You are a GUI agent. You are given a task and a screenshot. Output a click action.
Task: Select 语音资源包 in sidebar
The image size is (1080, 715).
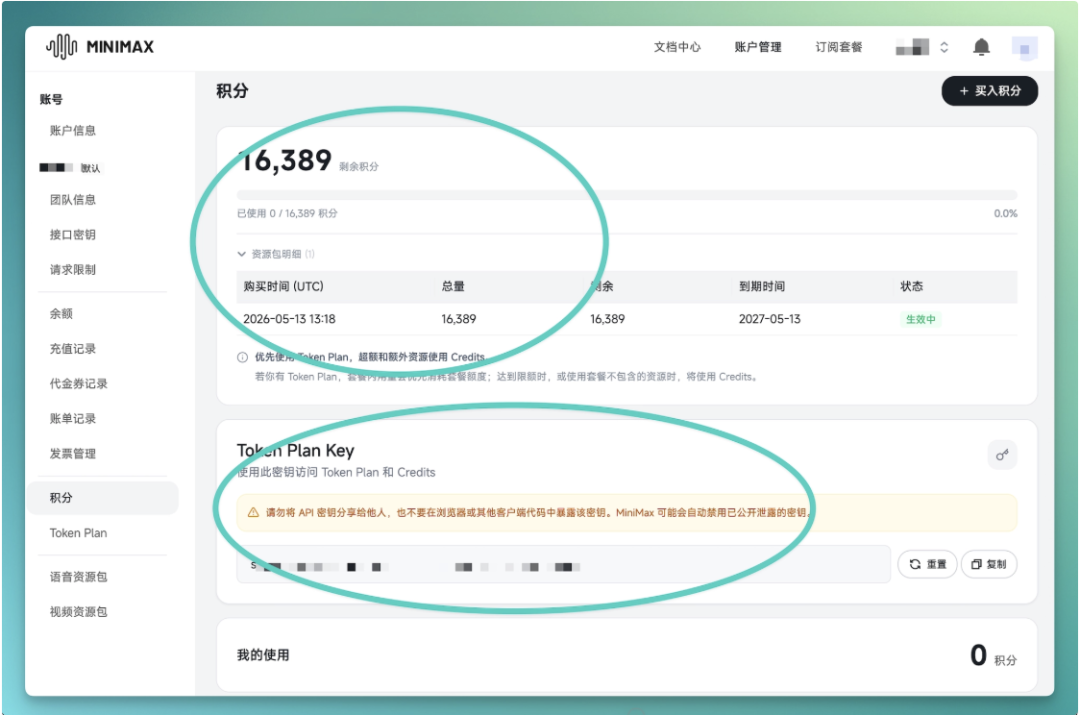click(x=79, y=577)
